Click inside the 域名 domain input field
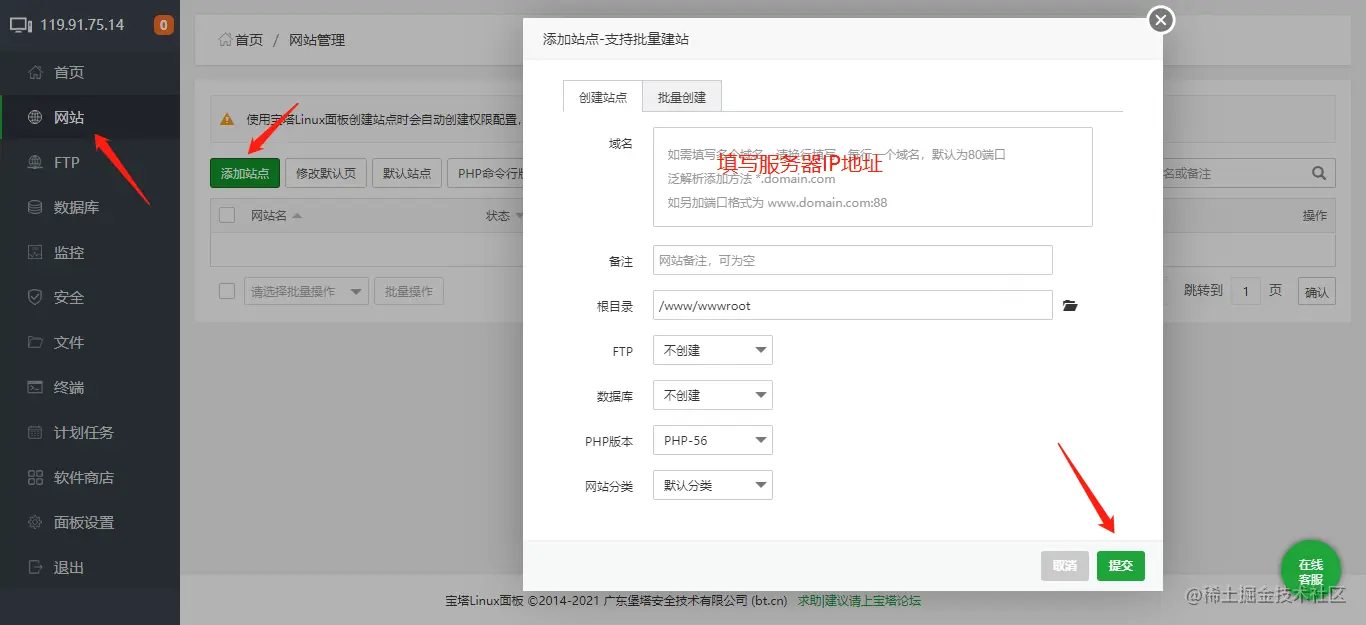Image resolution: width=1366 pixels, height=625 pixels. tap(872, 175)
